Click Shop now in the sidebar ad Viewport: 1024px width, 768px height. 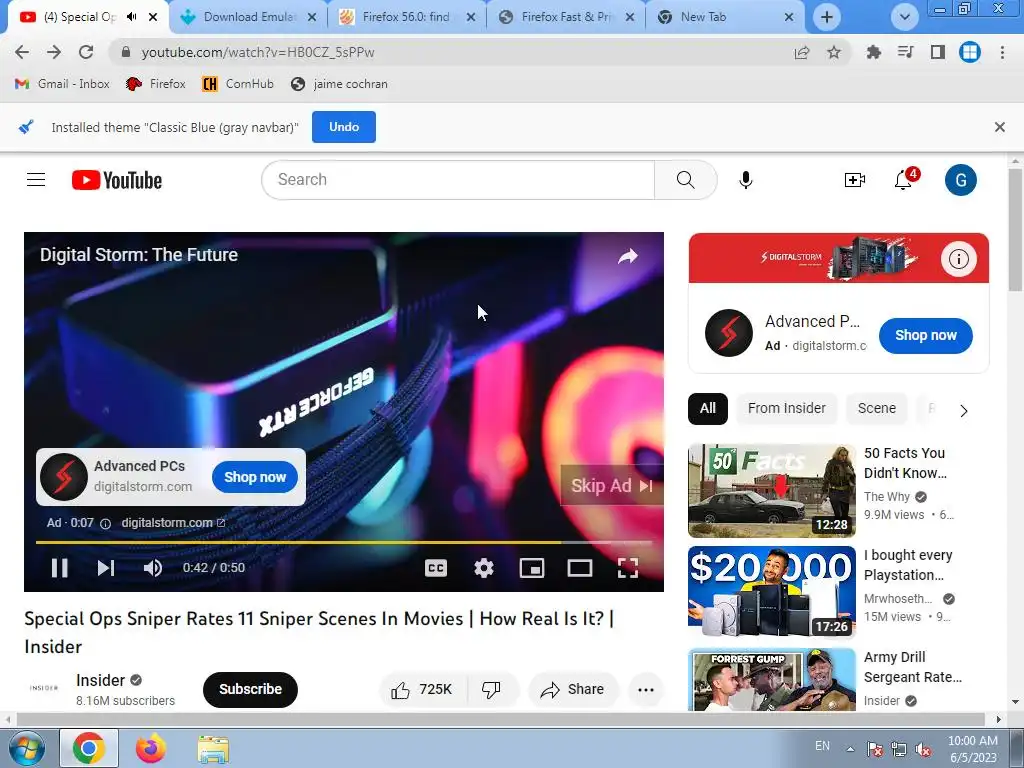pos(925,336)
